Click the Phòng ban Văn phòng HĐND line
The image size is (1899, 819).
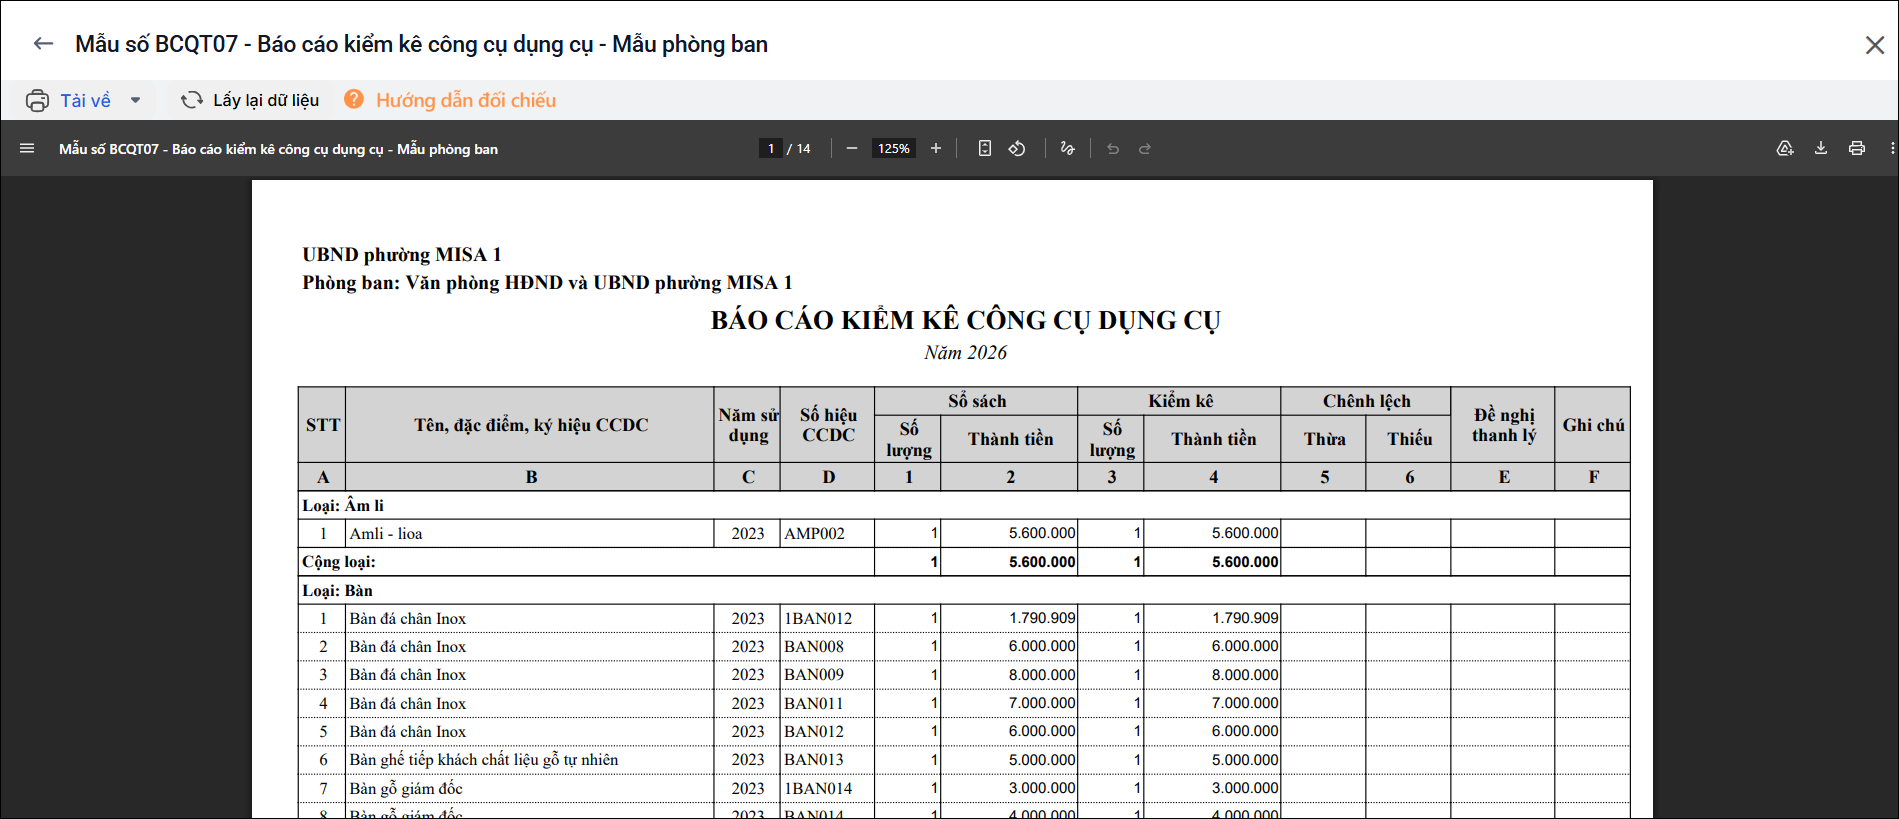pyautogui.click(x=547, y=282)
